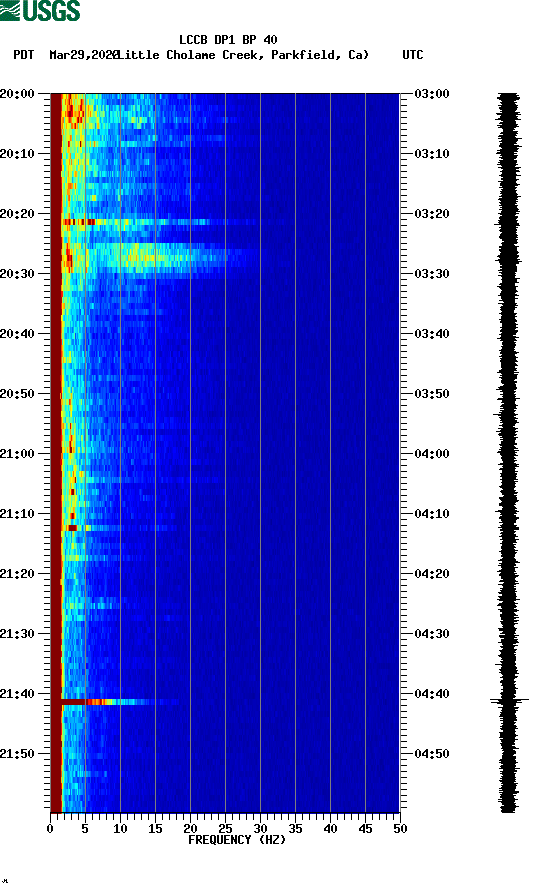Click the '5' frequency axis tick label
Screen dimensions: 552x892
(x=85, y=829)
